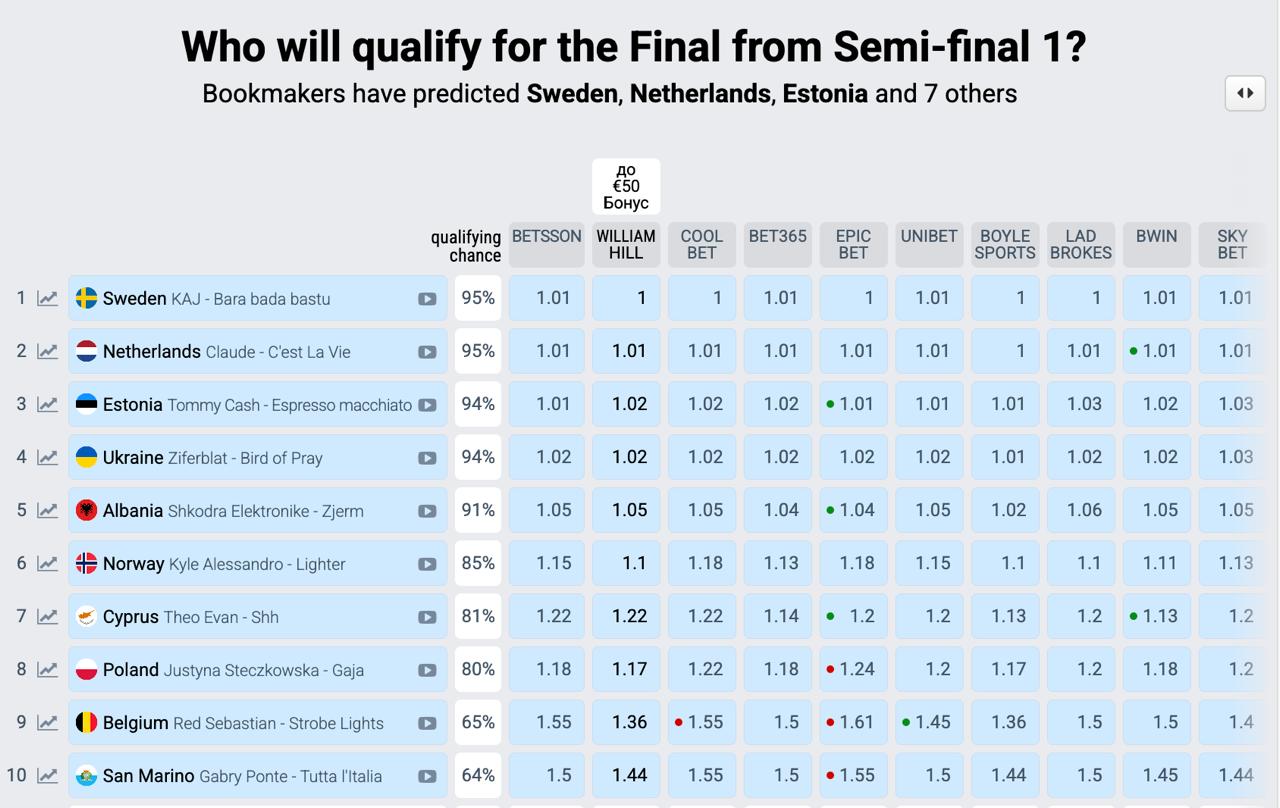Toggle the table width expand arrows button

[x=1245, y=93]
